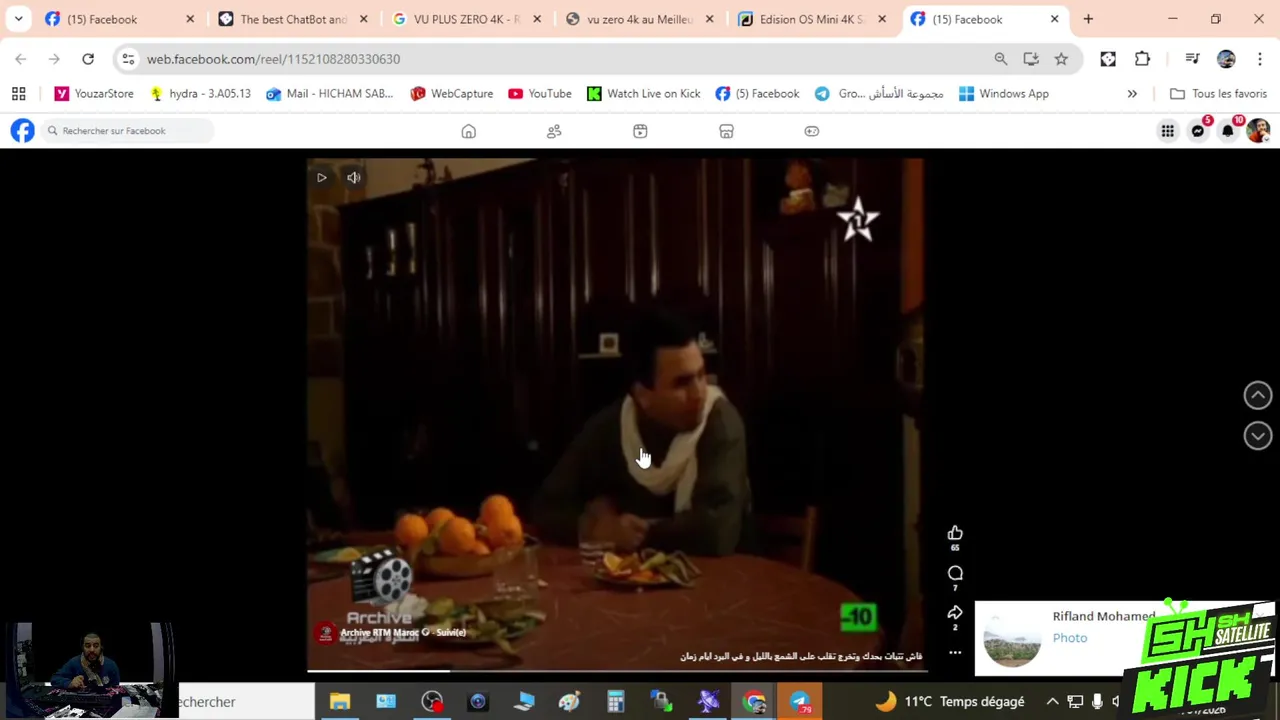Screen dimensions: 1280x720
Task: Open the reel comments icon
Action: pos(955,573)
